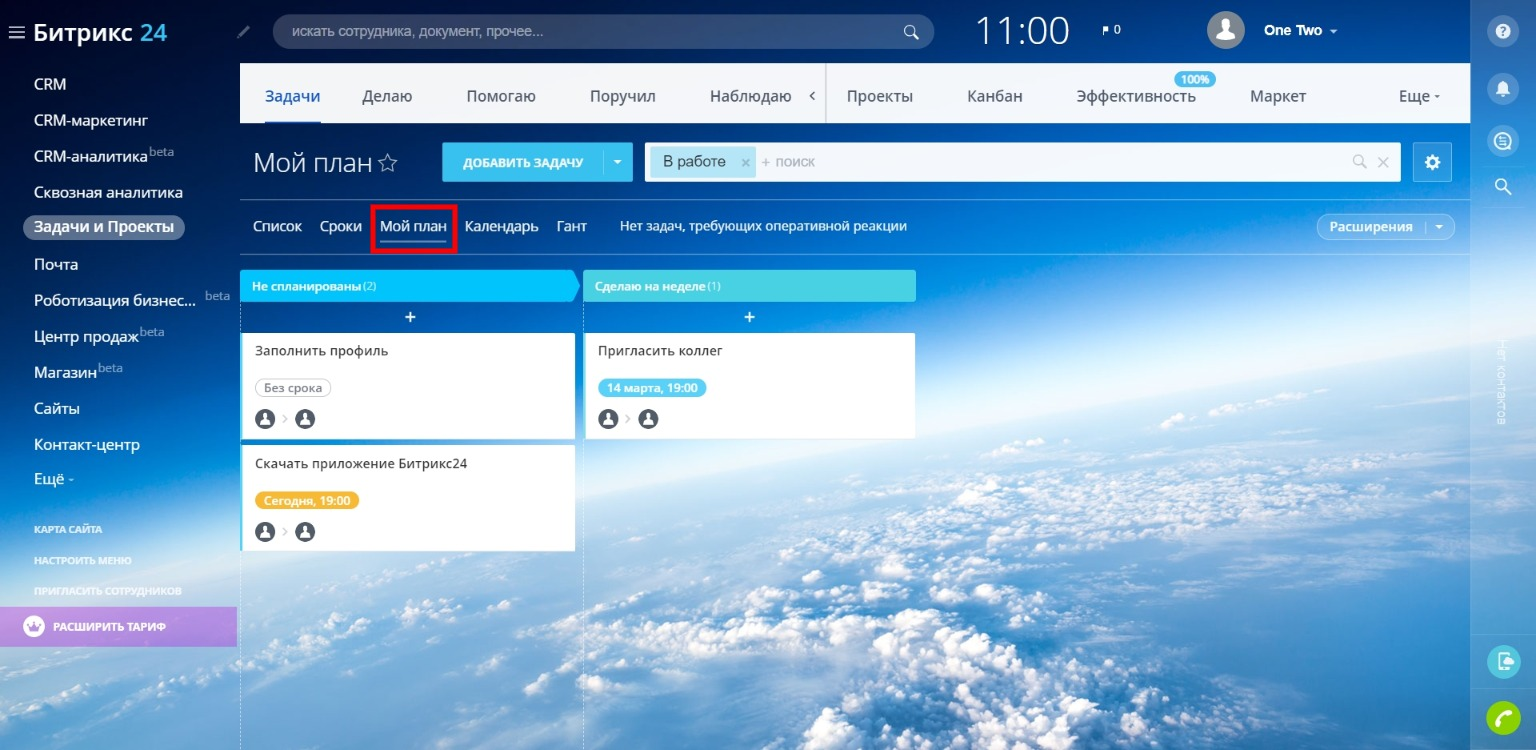This screenshot has width=1536, height=750.
Task: Open the Эффективность tab
Action: click(1136, 96)
